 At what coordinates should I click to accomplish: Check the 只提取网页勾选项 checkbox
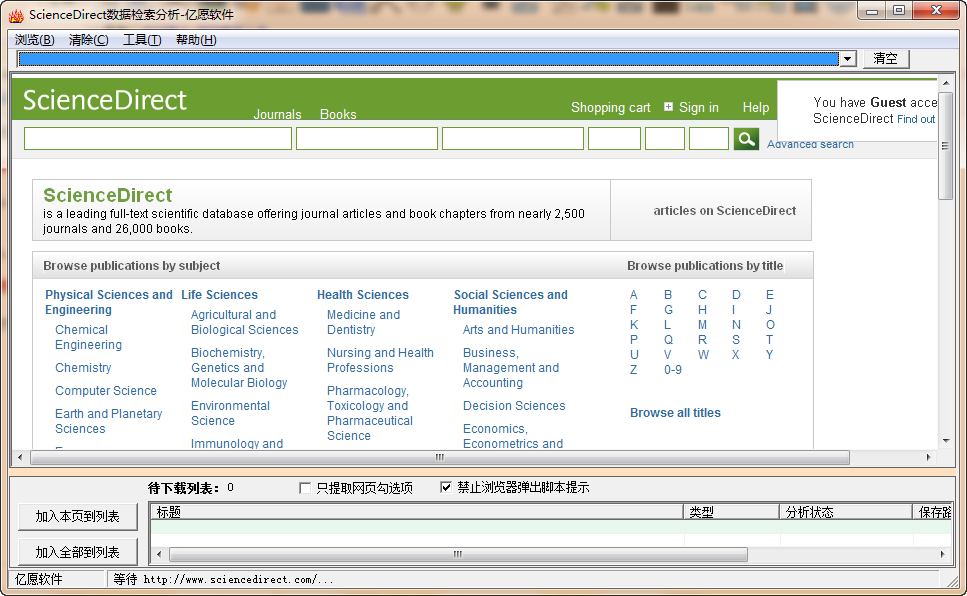(x=305, y=488)
